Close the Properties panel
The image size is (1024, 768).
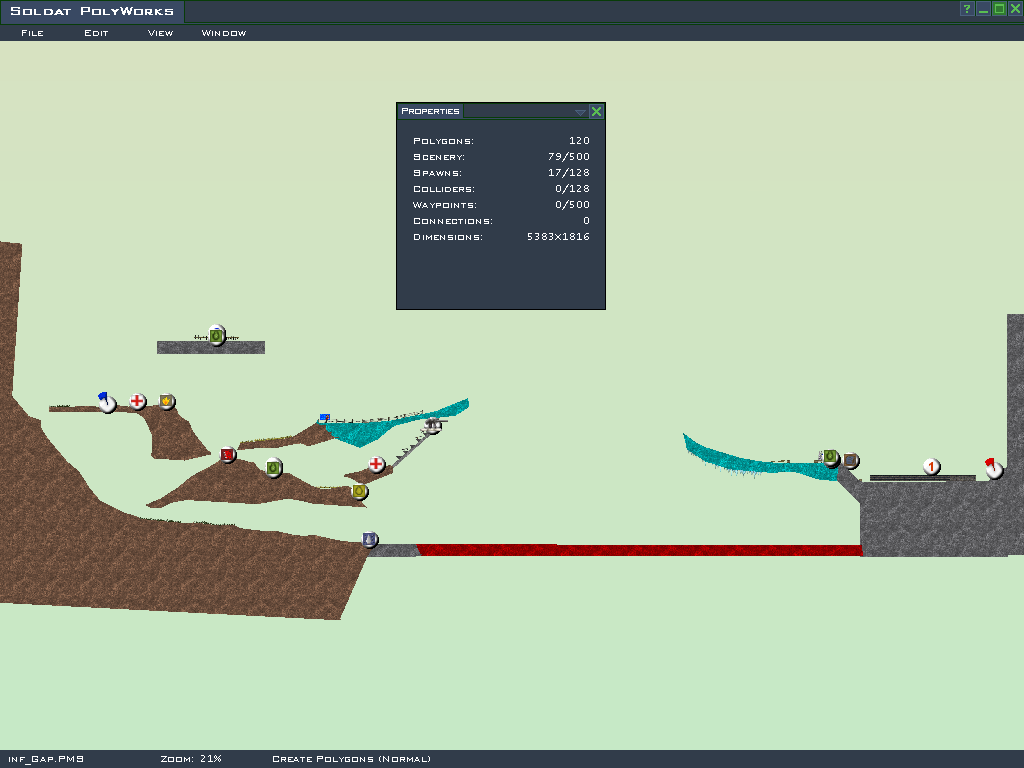(x=596, y=112)
